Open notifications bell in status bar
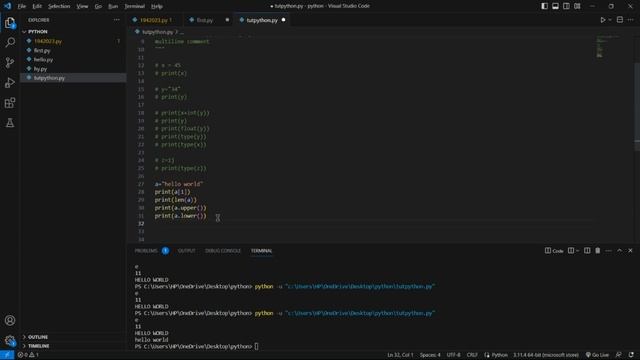The height and width of the screenshot is (360, 640). pos(631,355)
